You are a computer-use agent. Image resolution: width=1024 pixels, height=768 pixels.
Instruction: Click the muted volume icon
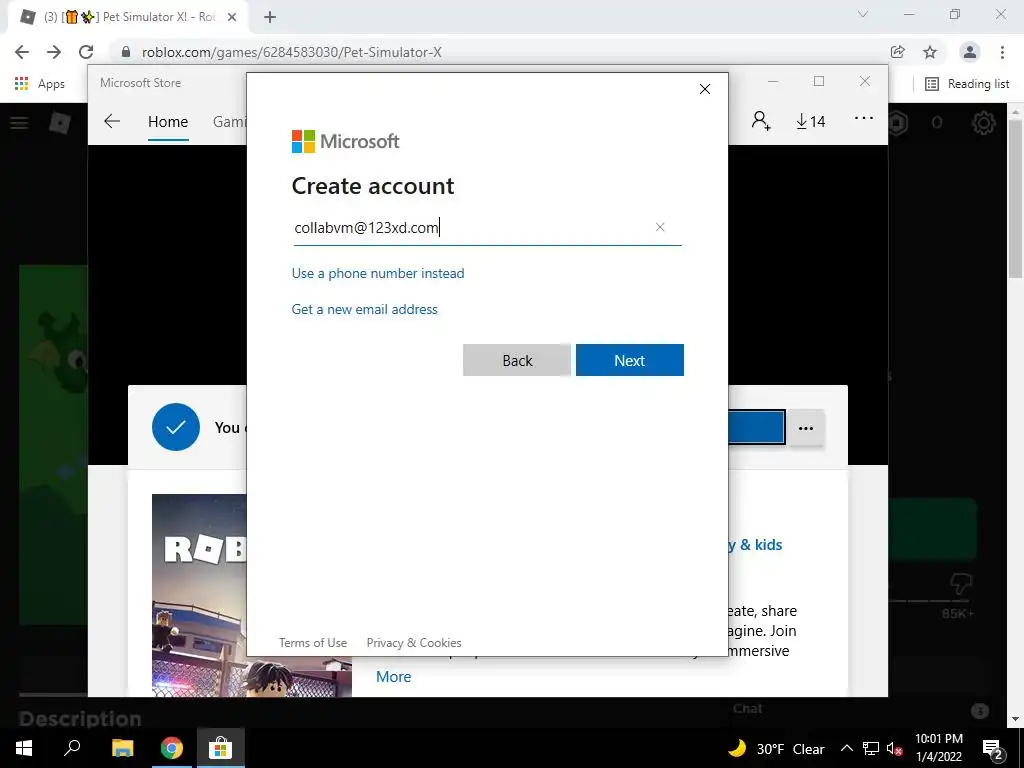(x=894, y=748)
